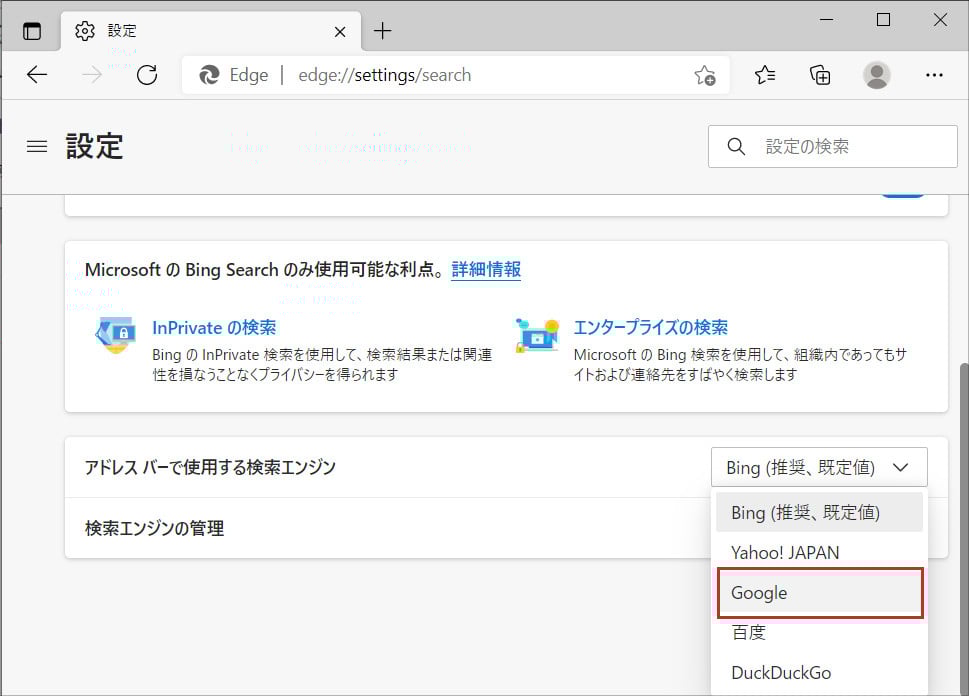This screenshot has width=969, height=696.
Task: Add this page to favorites star icon
Action: [x=705, y=75]
